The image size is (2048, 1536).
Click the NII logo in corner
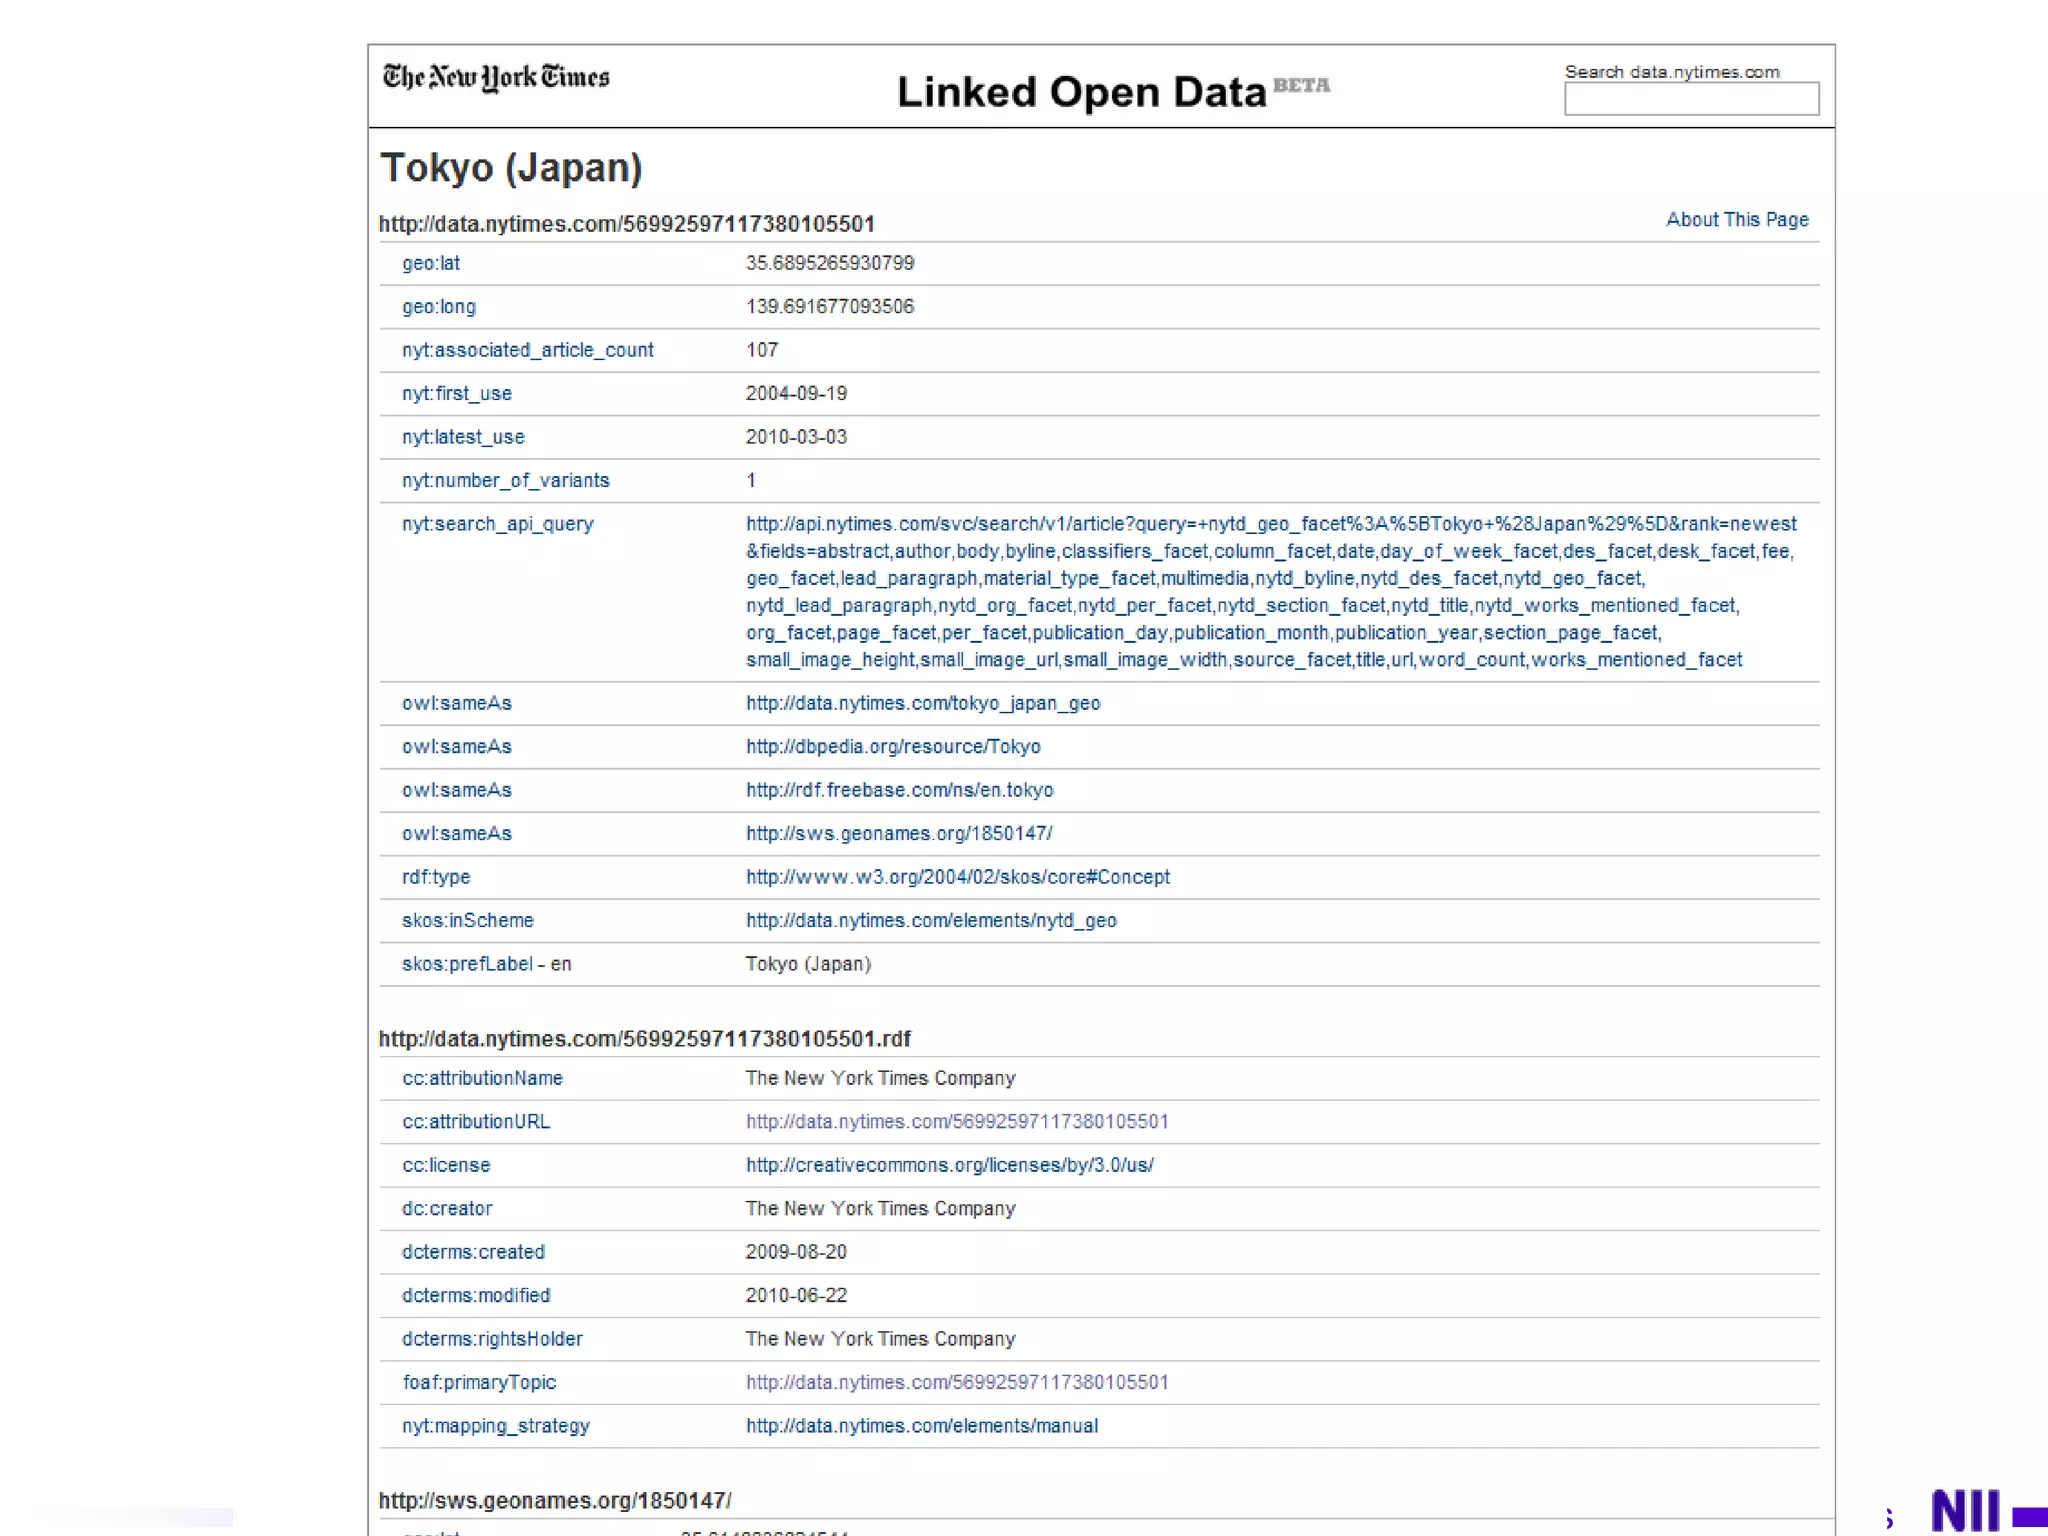[x=1965, y=1510]
